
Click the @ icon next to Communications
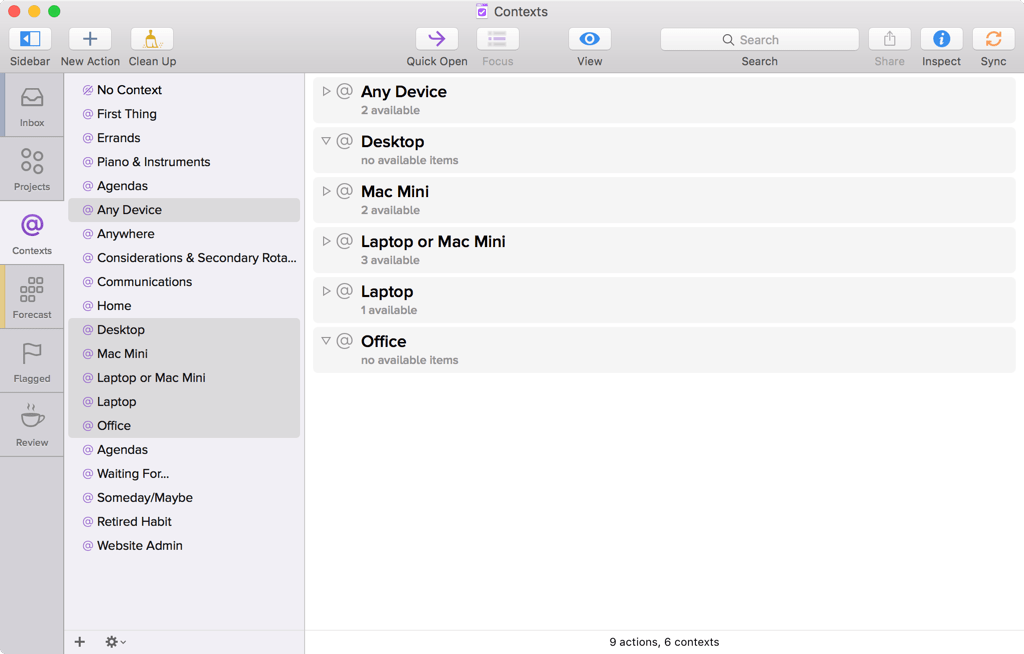[x=88, y=282]
